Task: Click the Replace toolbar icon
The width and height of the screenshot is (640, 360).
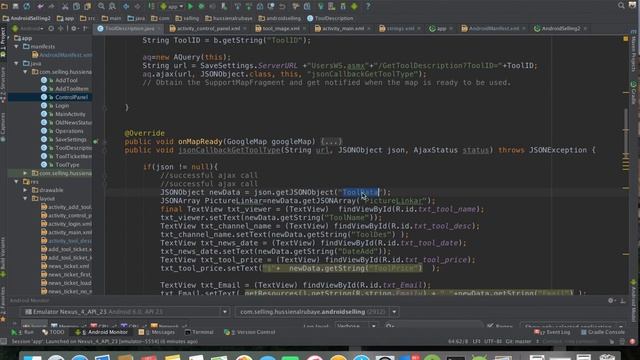Action: (x=112, y=6)
